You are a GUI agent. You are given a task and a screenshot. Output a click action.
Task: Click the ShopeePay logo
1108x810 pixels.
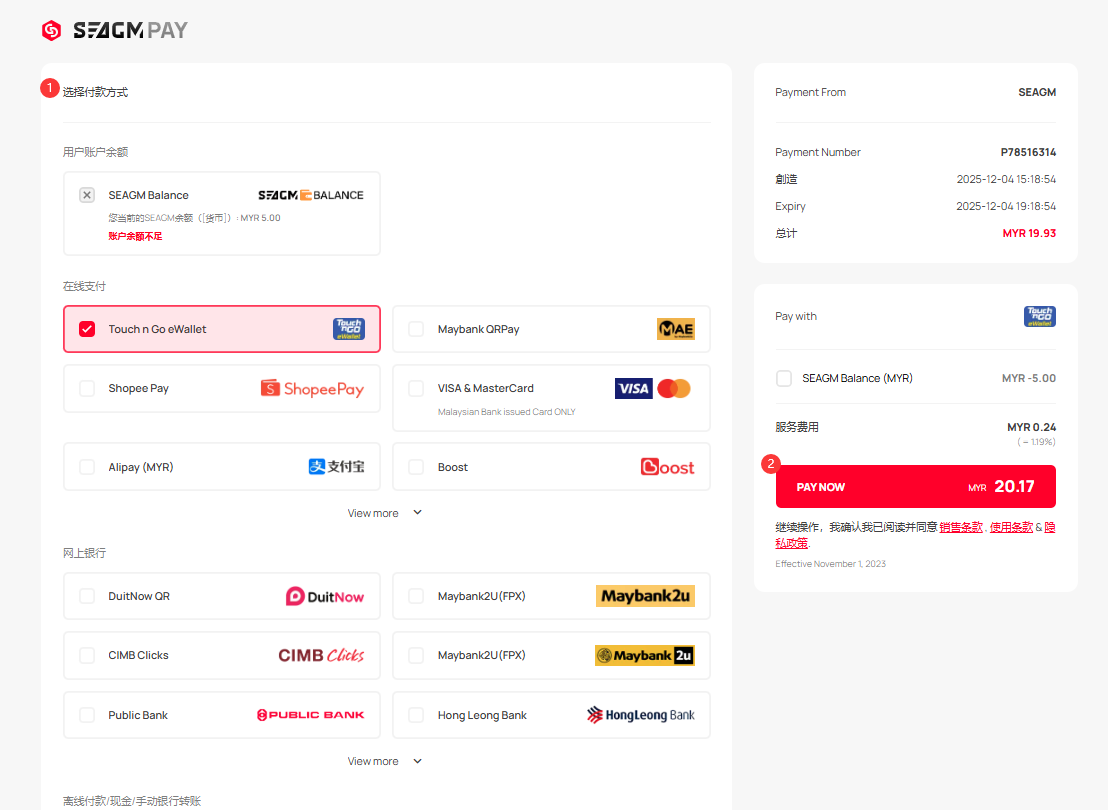point(312,389)
